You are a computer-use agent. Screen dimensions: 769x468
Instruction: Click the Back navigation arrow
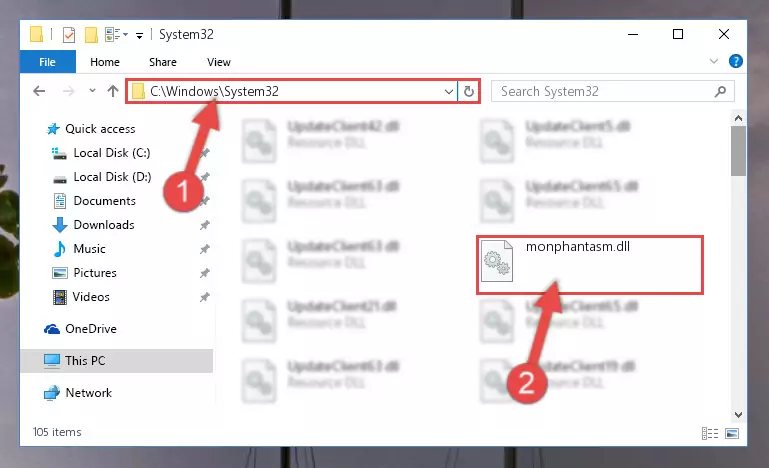(39, 91)
